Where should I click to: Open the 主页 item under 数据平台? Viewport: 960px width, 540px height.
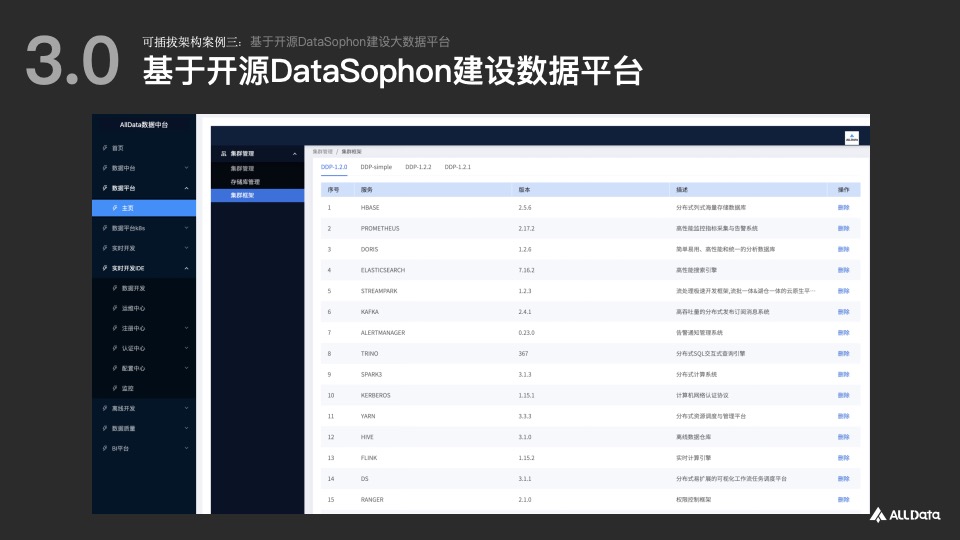click(x=144, y=208)
